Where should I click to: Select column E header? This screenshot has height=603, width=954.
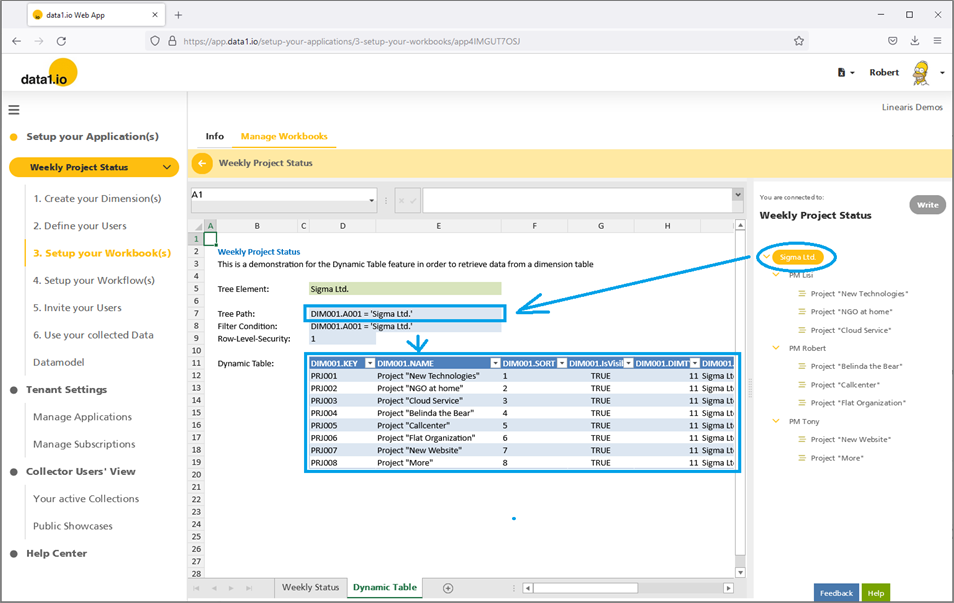pos(438,226)
